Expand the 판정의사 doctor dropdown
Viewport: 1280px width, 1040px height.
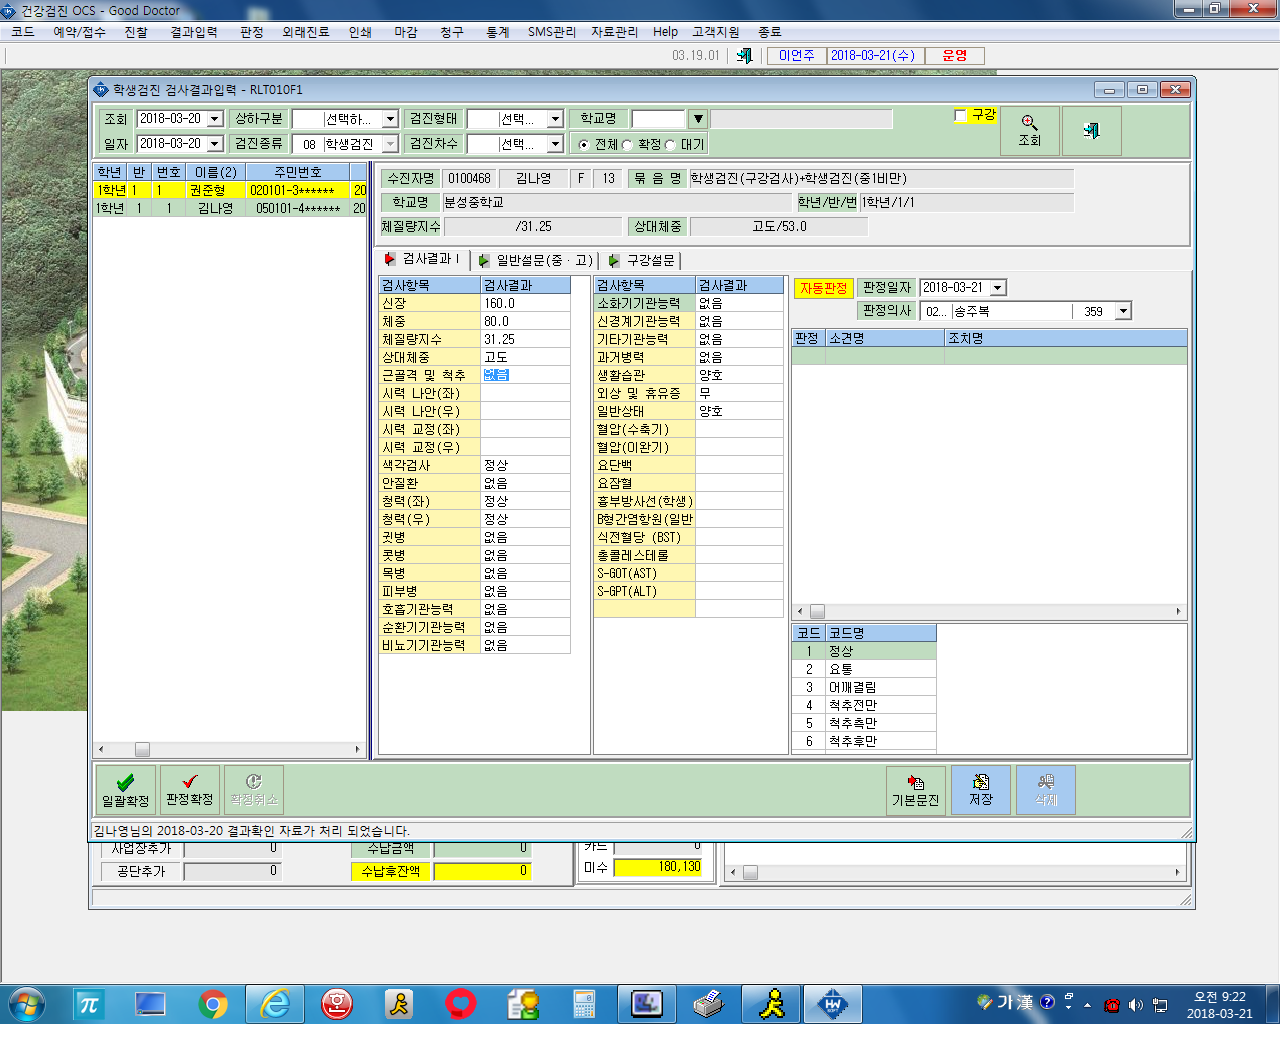tap(1124, 312)
